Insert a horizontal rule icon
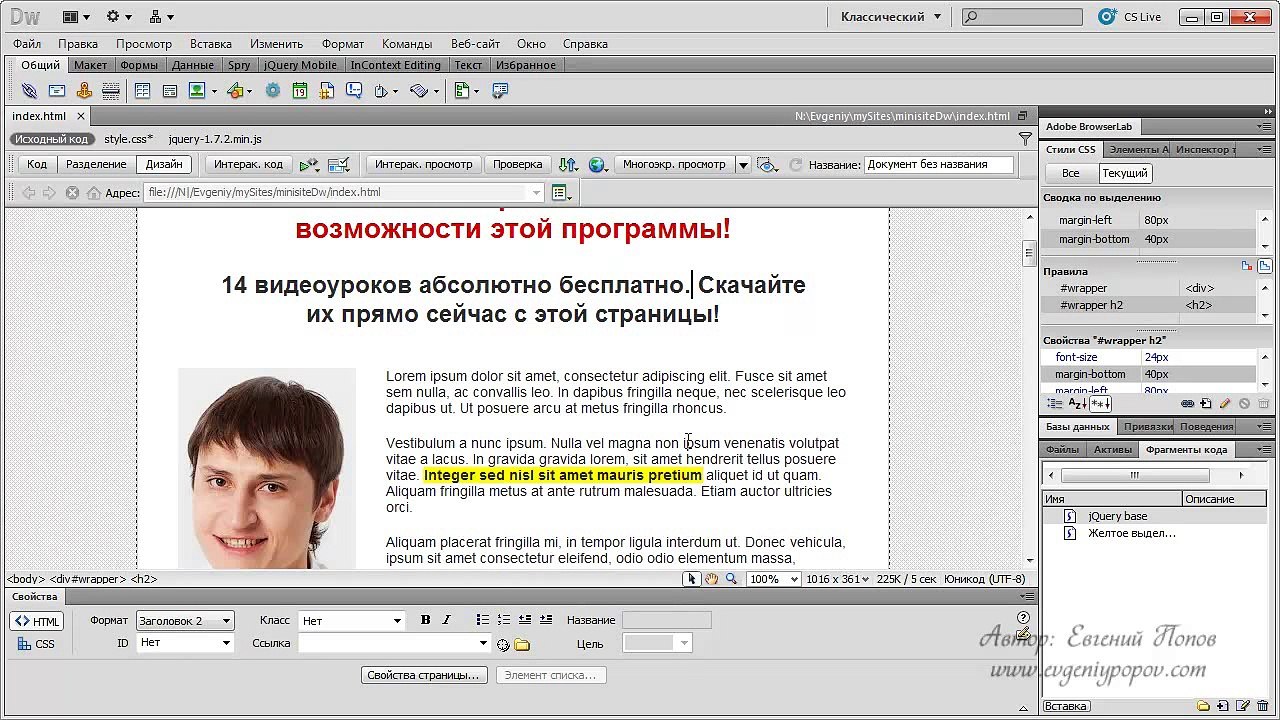 coord(111,91)
